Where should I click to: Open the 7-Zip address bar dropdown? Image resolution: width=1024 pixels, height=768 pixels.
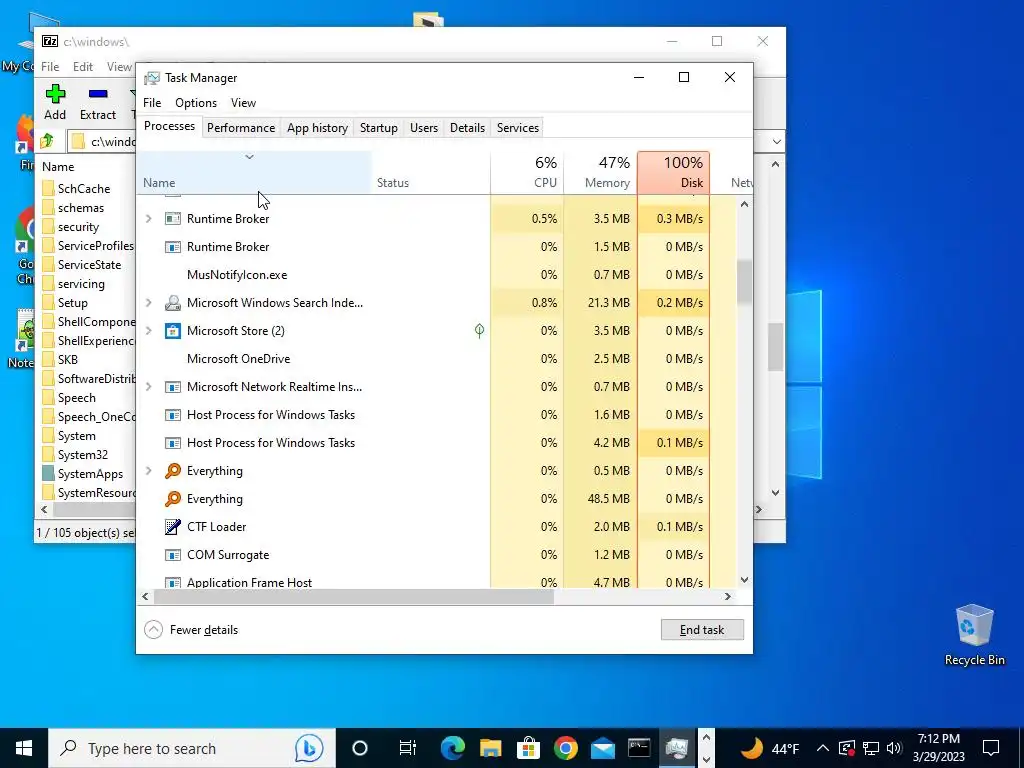(776, 142)
